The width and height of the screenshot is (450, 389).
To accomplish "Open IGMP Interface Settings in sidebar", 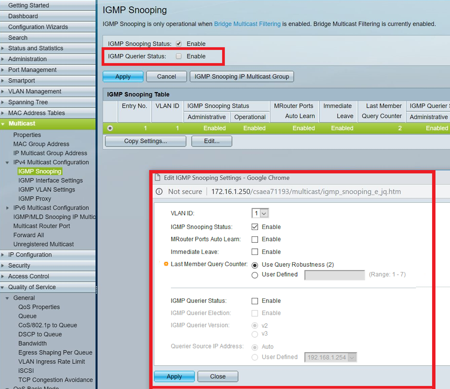I will click(x=51, y=180).
